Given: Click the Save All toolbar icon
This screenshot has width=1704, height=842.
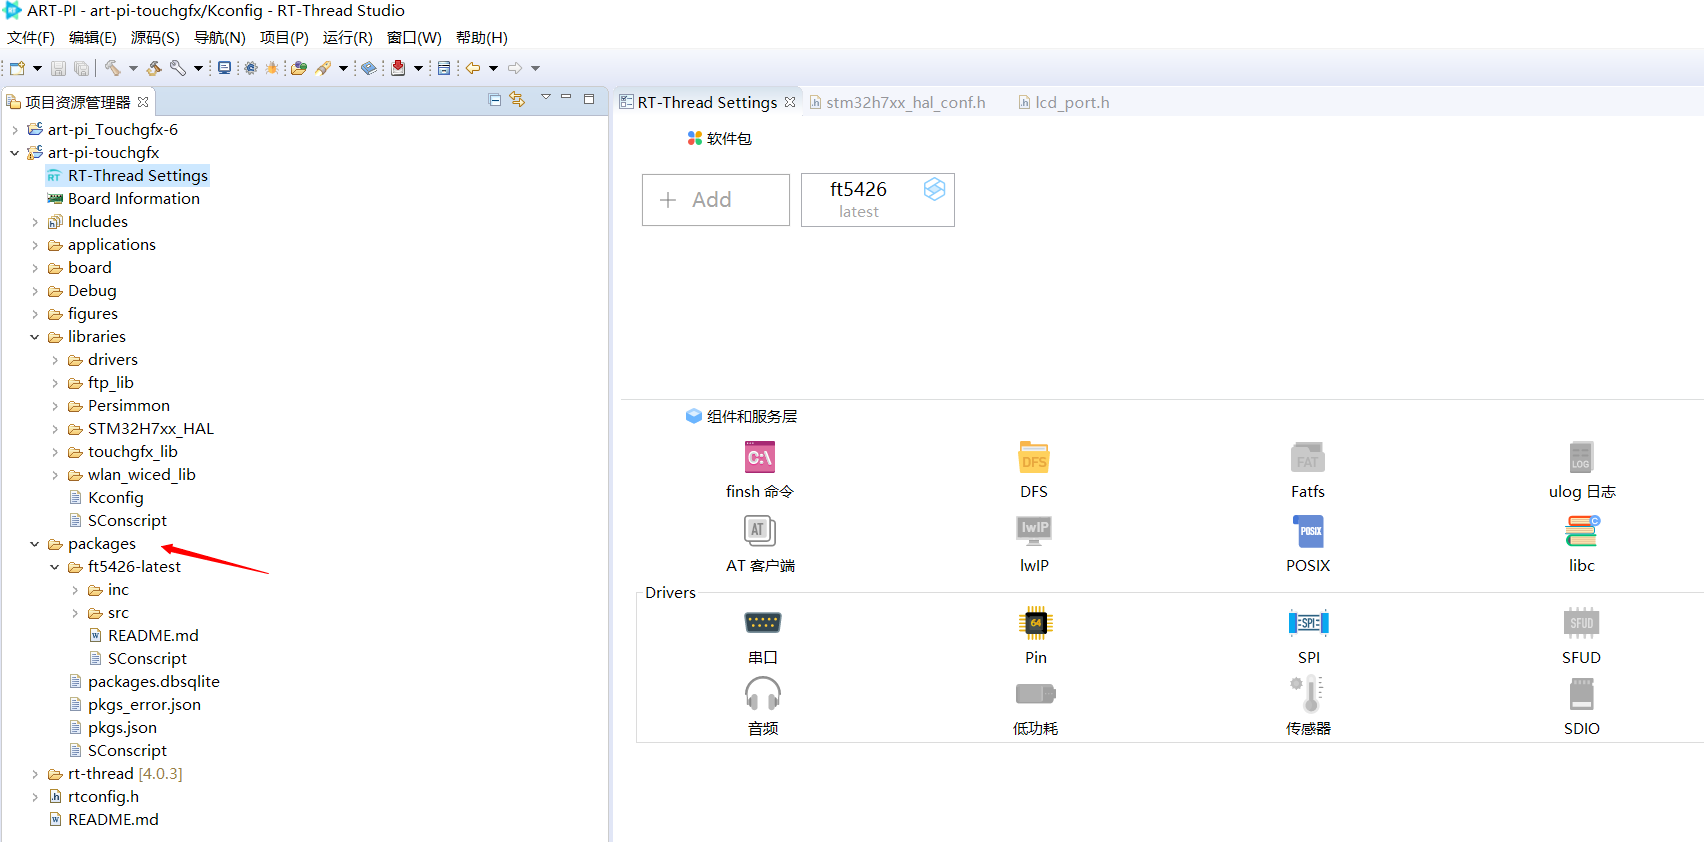Looking at the screenshot, I should 81,68.
